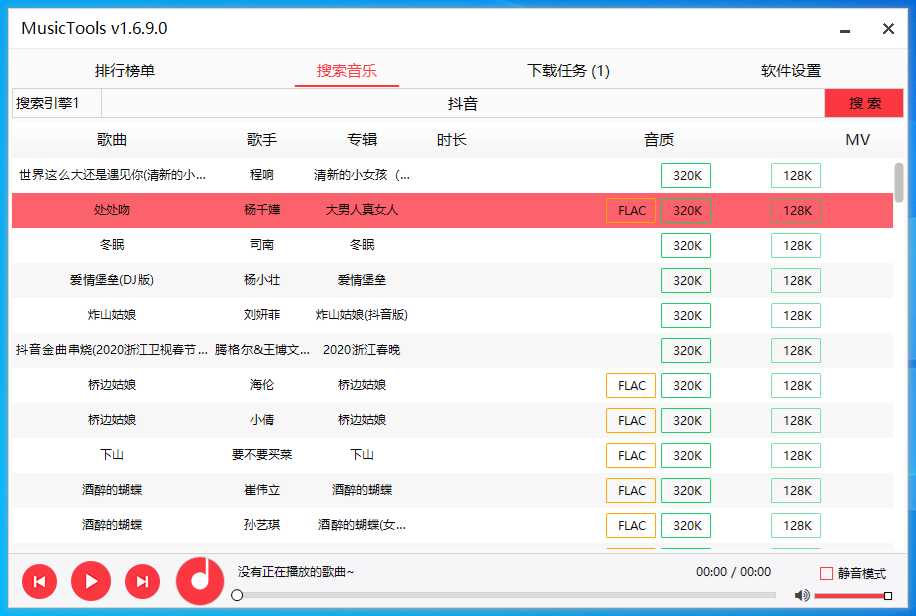This screenshot has height=616, width=916.
Task: Start playback with the play button
Action: click(x=91, y=582)
